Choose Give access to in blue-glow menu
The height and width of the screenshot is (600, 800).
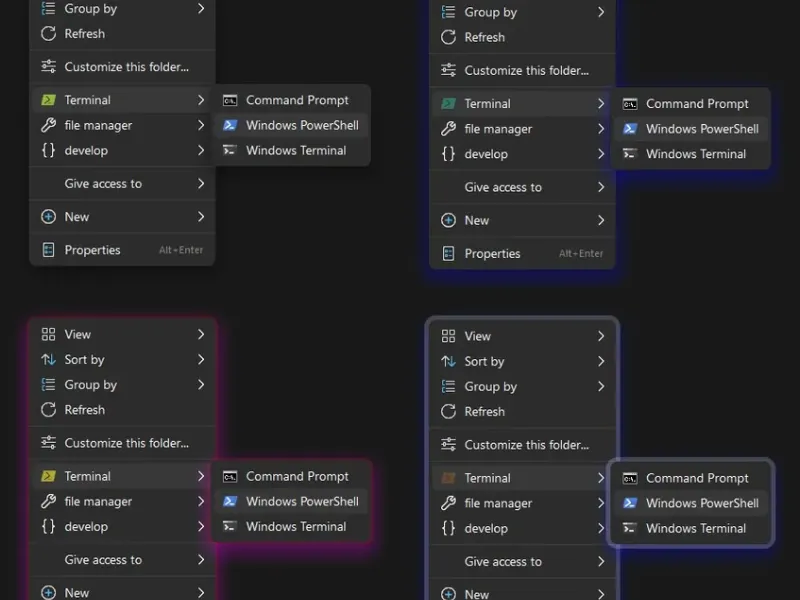[522, 187]
